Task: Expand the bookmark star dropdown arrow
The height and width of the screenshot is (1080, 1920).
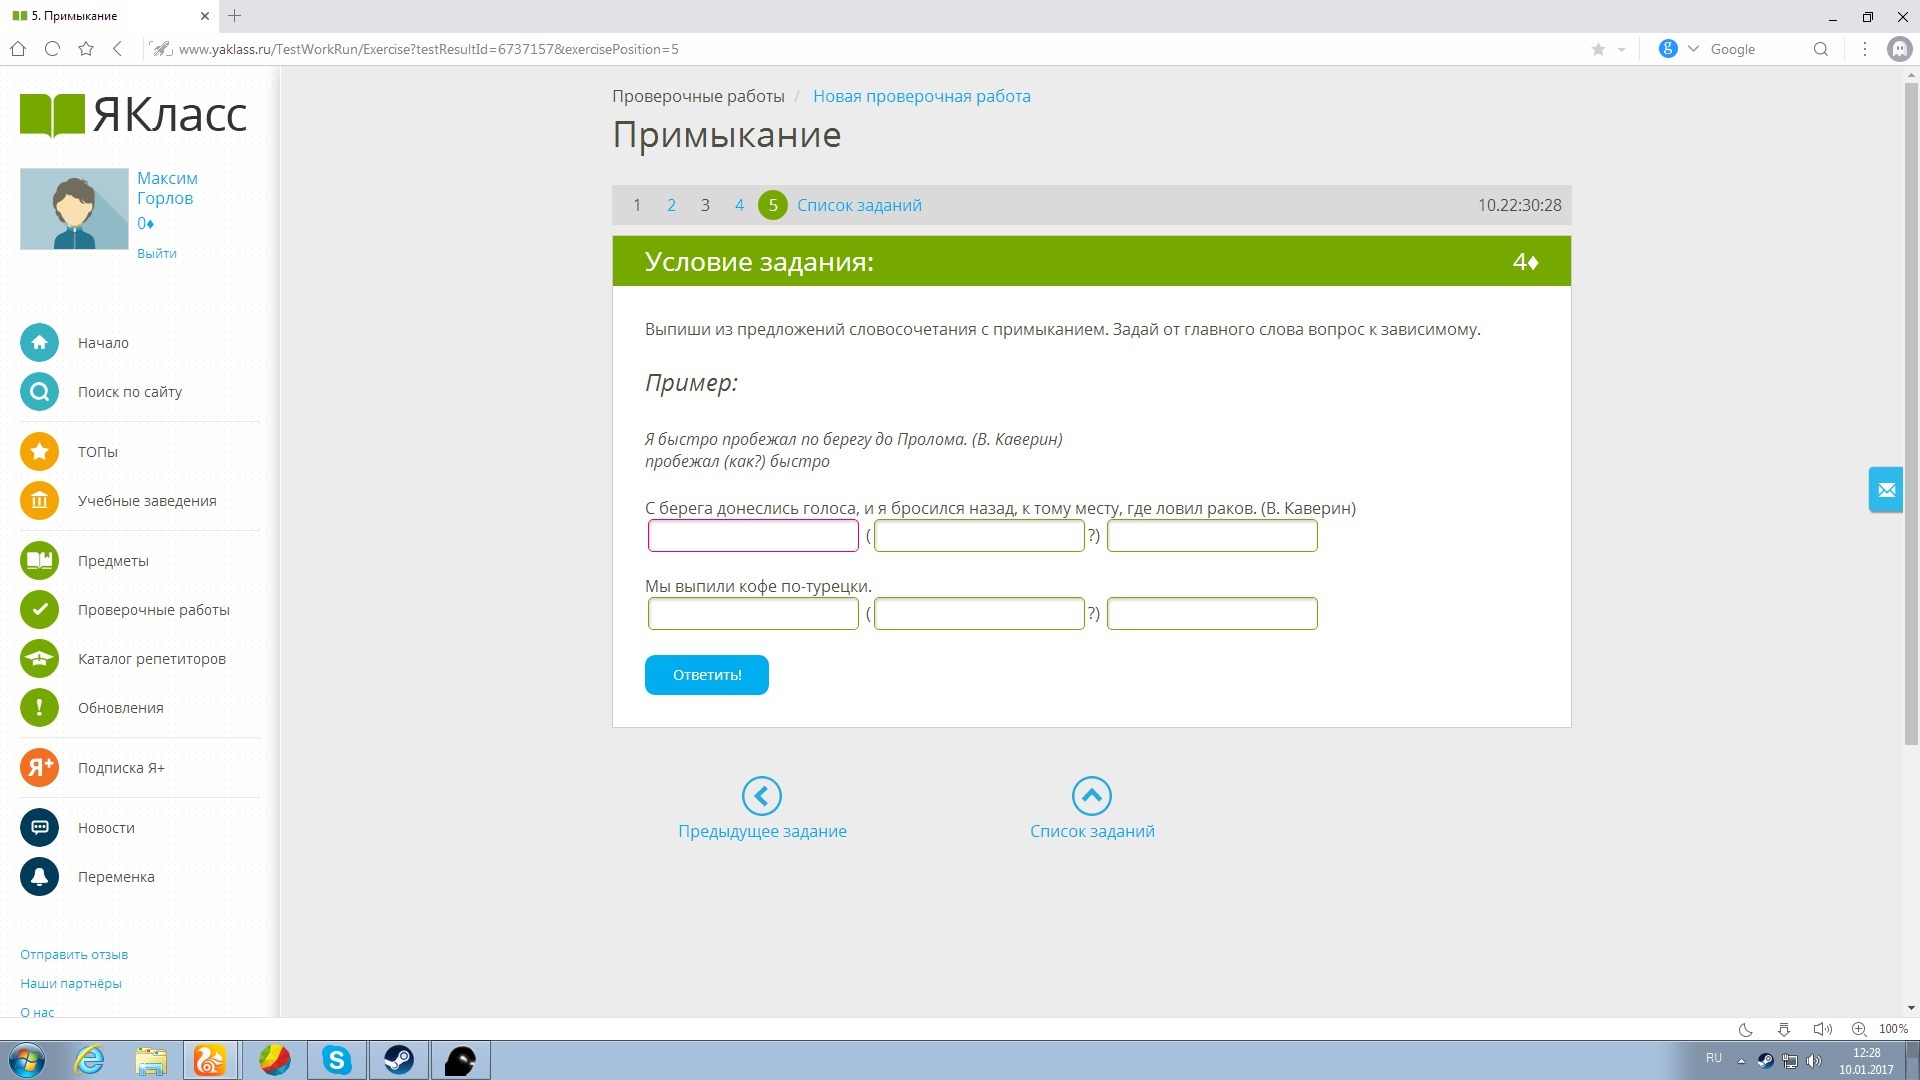Action: point(1621,49)
